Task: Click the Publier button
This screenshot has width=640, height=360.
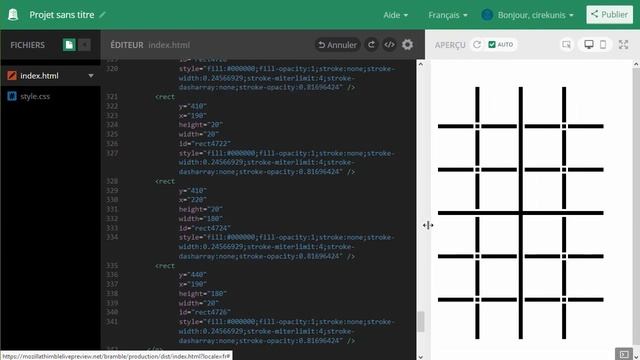Action: coord(609,15)
